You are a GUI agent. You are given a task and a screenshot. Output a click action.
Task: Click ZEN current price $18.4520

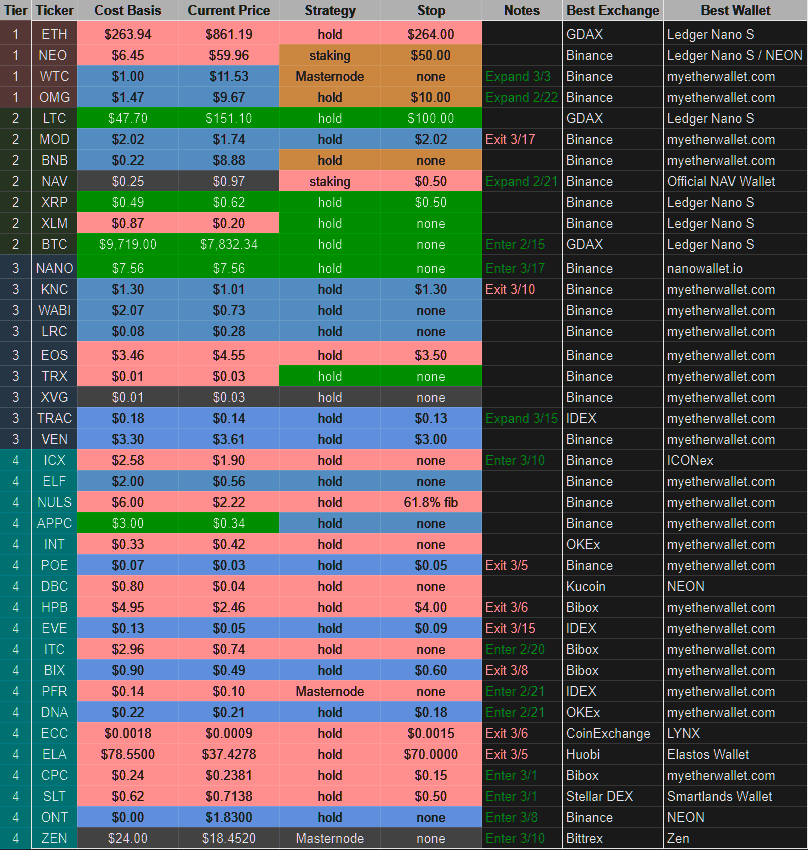229,839
